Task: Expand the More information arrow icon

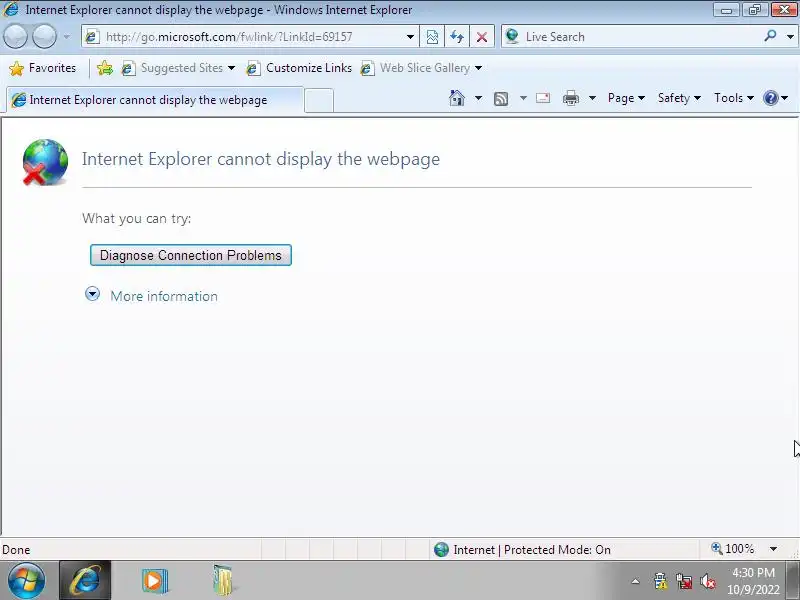Action: click(x=92, y=294)
